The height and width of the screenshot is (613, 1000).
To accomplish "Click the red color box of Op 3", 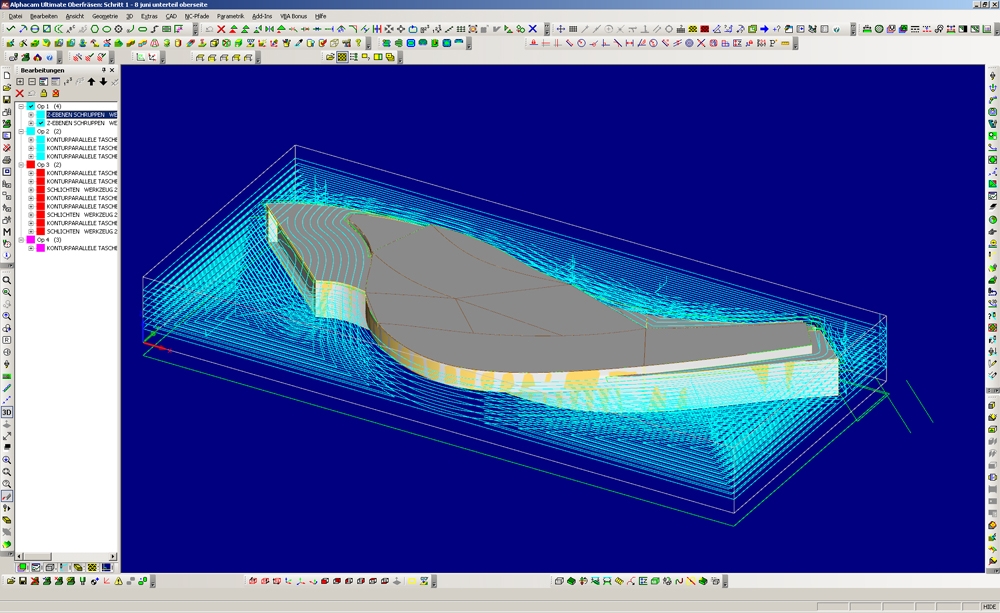I will [x=31, y=165].
